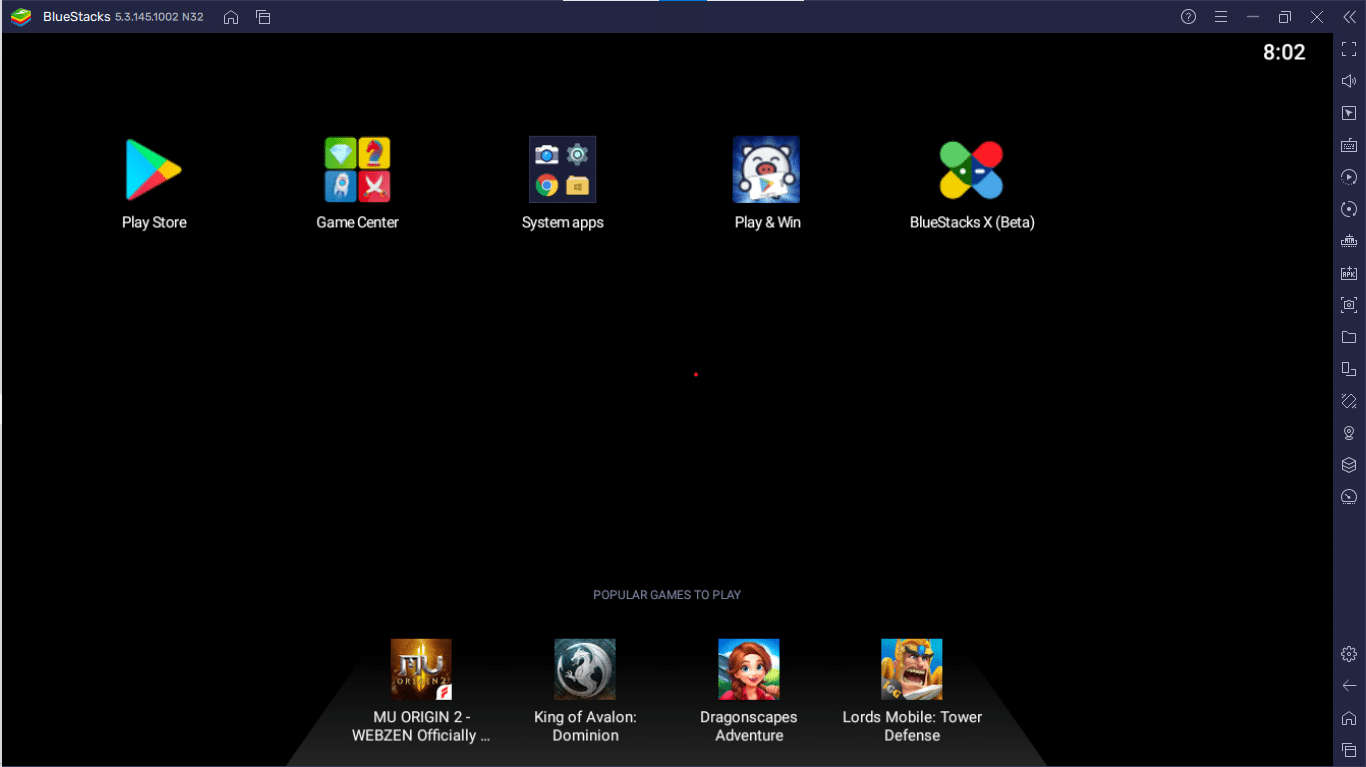Open the recent apps icon in title bar
Viewport: 1366px width, 767px height.
(263, 17)
